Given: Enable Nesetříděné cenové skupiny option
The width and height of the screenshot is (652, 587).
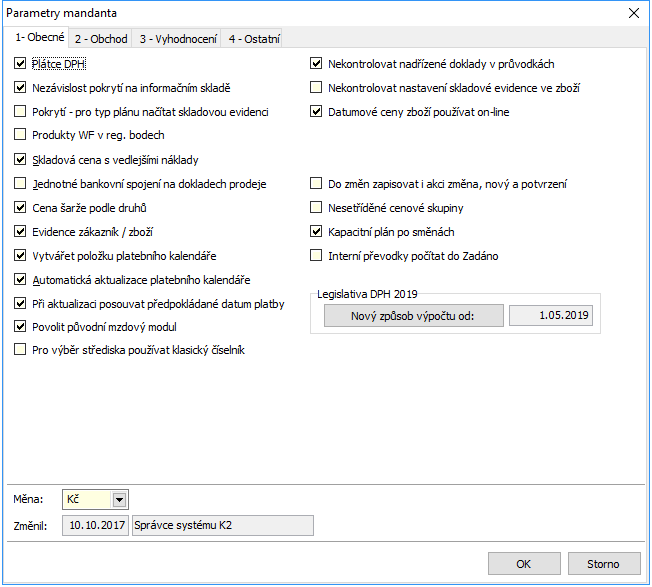Looking at the screenshot, I should tap(316, 207).
